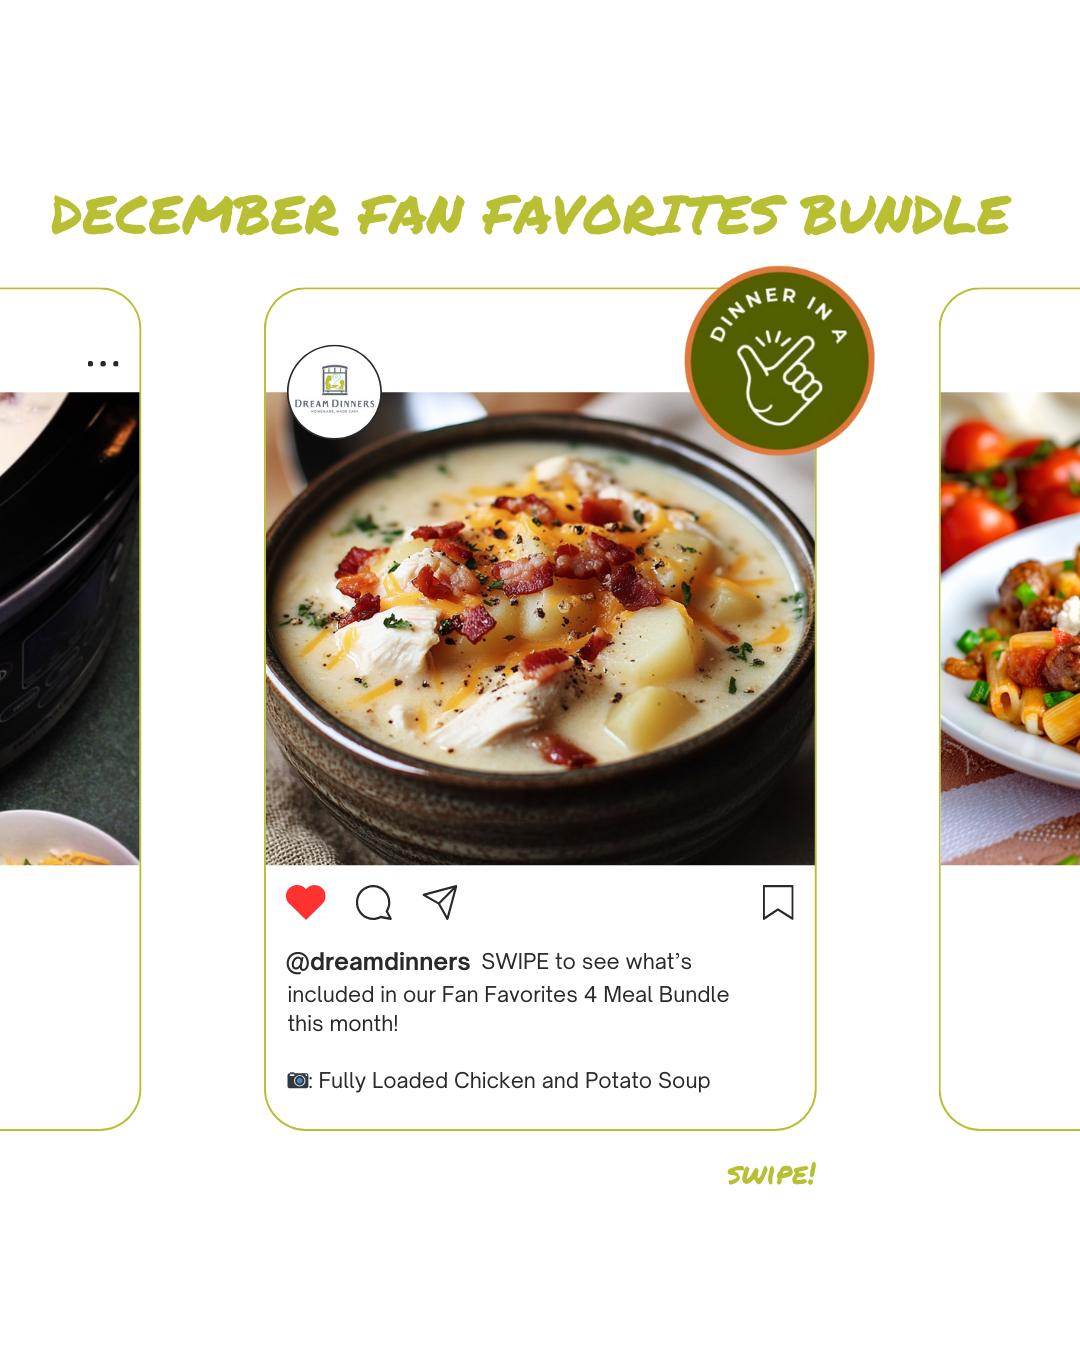Screen dimensions: 1080x1350
Task: Click the camera emoji in caption
Action: (298, 1080)
